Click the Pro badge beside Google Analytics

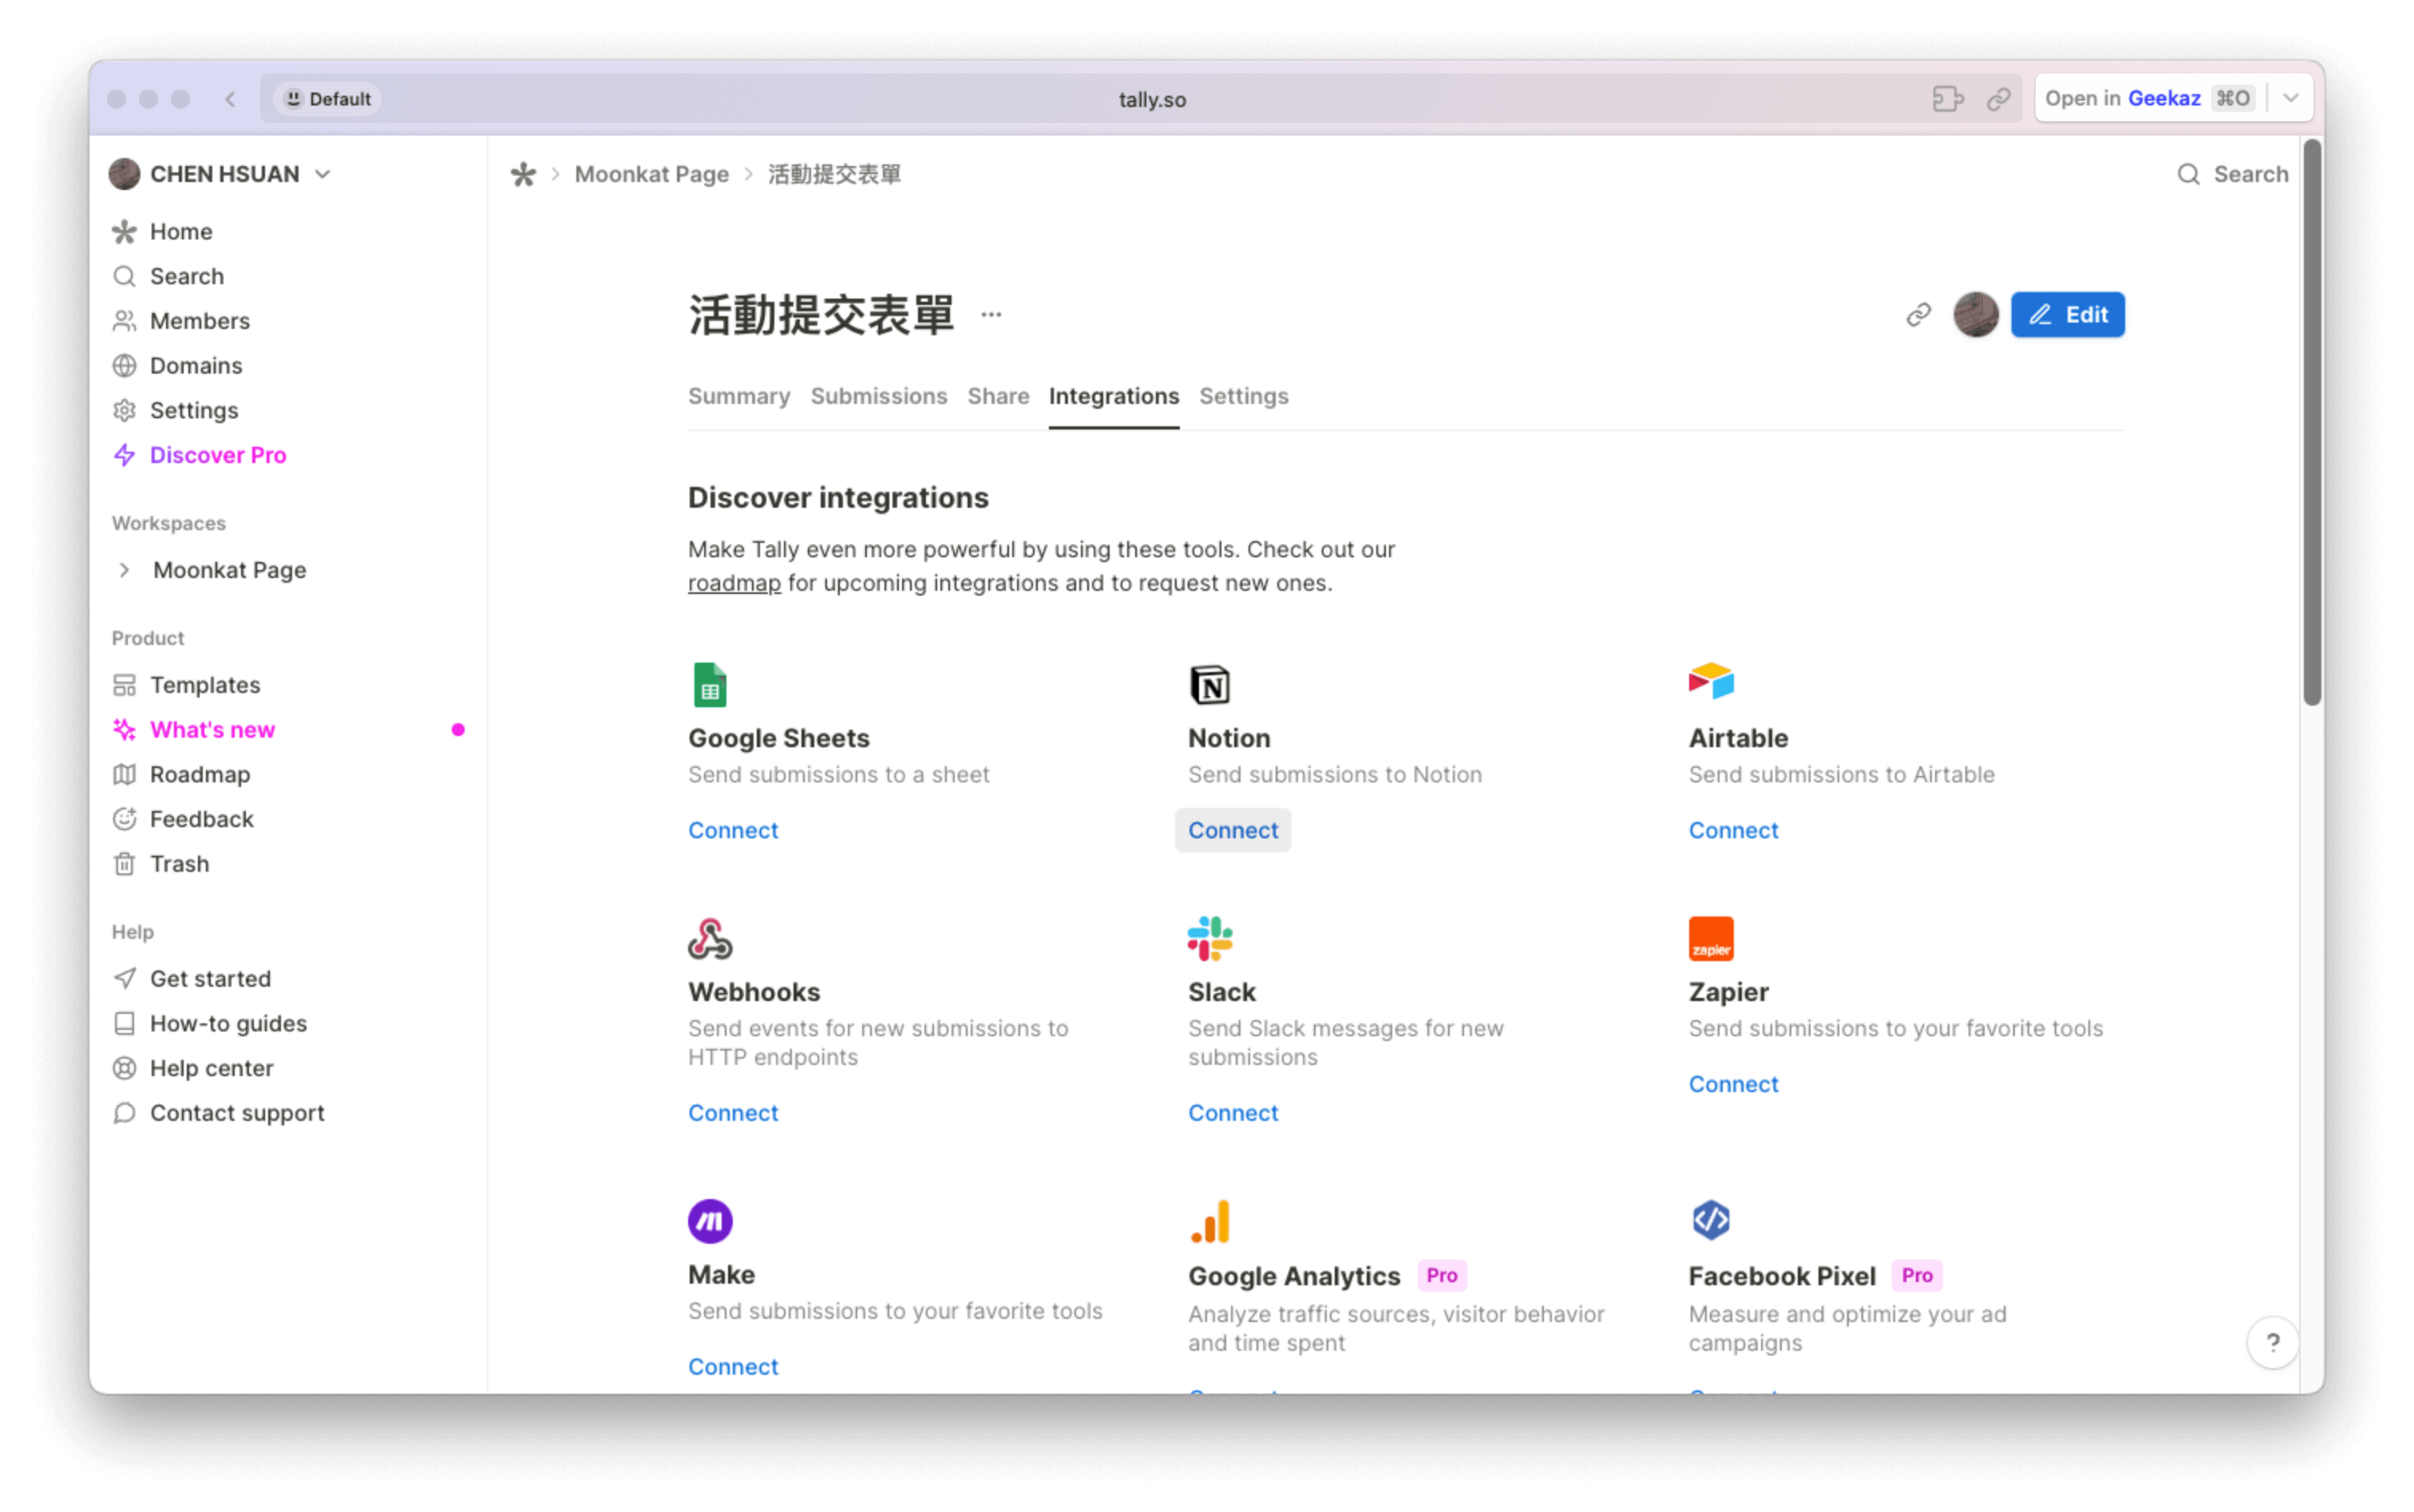point(1441,1276)
